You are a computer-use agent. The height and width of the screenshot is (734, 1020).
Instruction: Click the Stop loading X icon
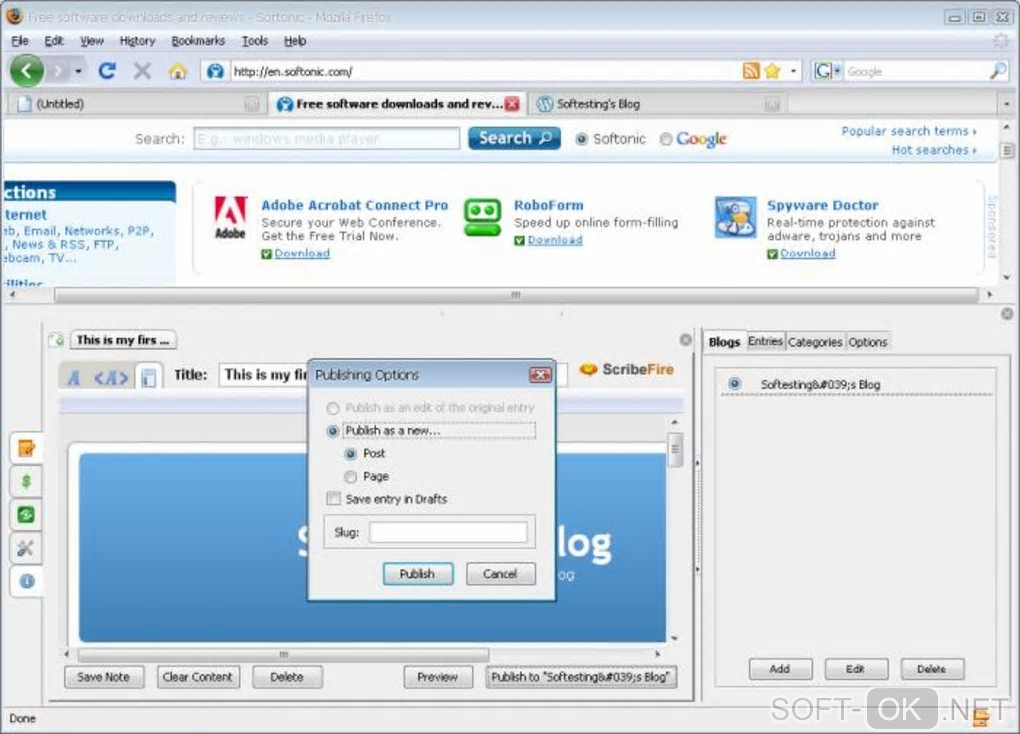(142, 70)
